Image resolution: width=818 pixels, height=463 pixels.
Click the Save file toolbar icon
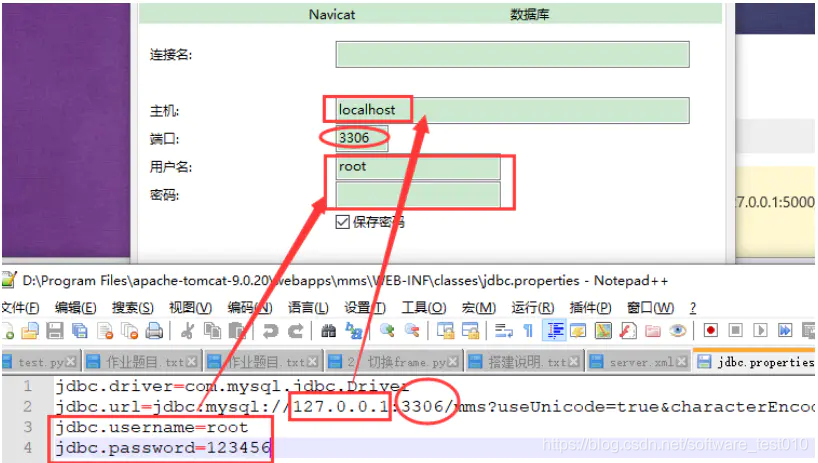point(55,331)
